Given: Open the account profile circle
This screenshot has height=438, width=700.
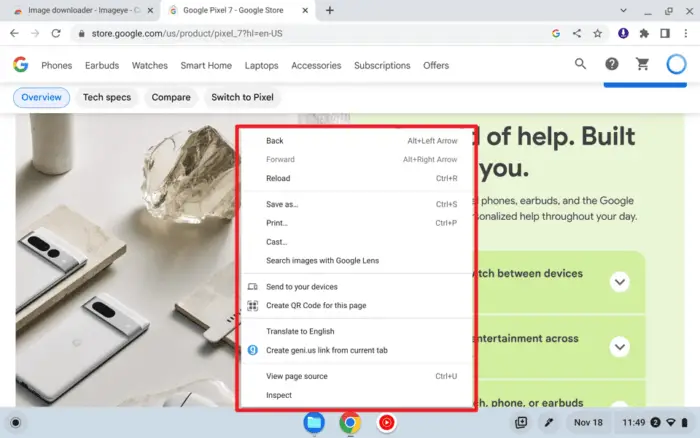Looking at the screenshot, I should (x=676, y=64).
